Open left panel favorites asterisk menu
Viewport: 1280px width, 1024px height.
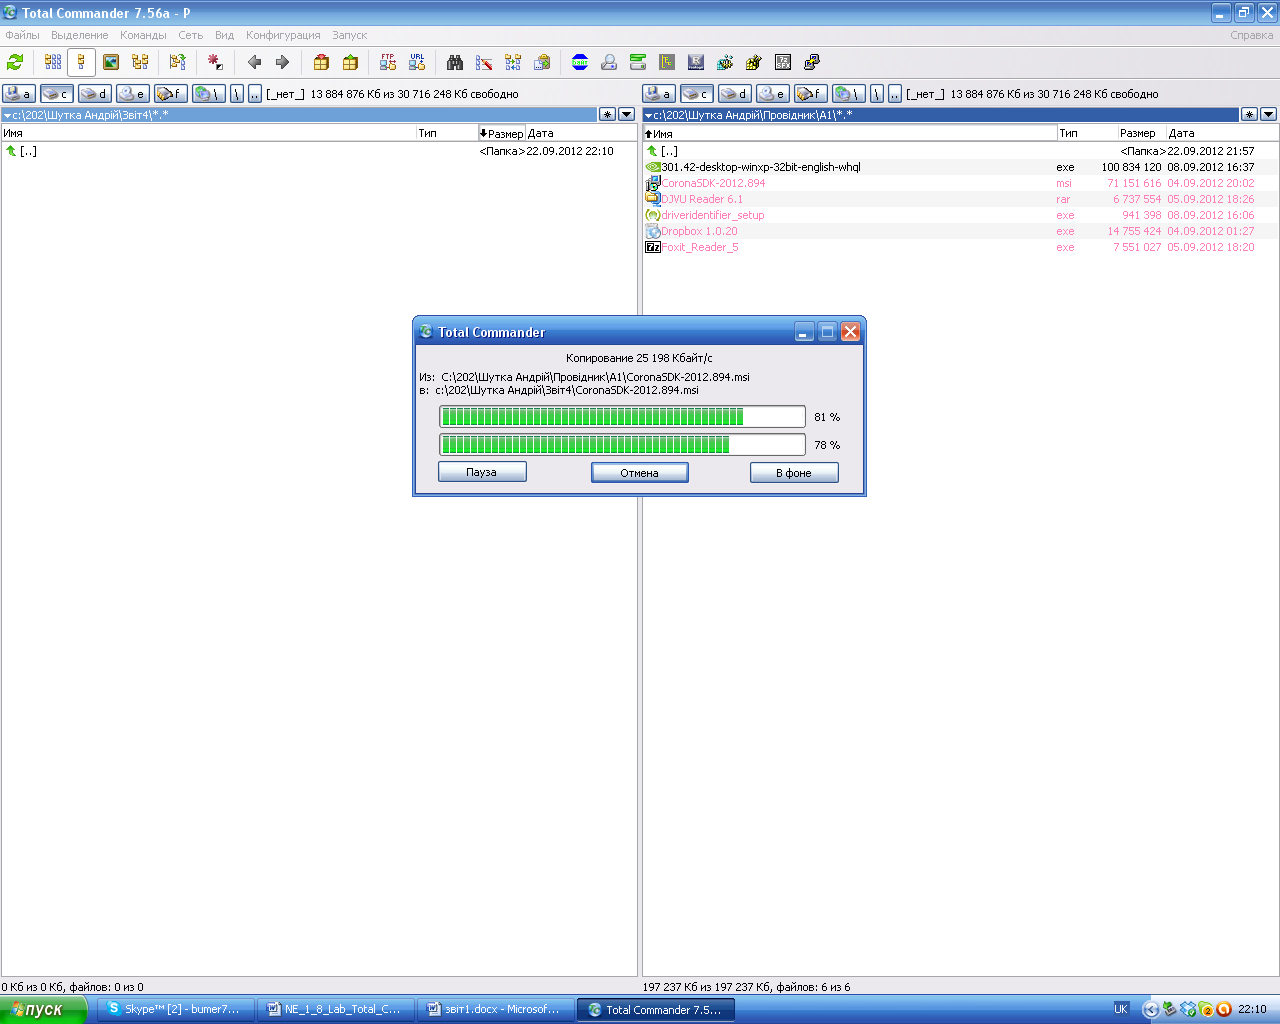click(607, 114)
